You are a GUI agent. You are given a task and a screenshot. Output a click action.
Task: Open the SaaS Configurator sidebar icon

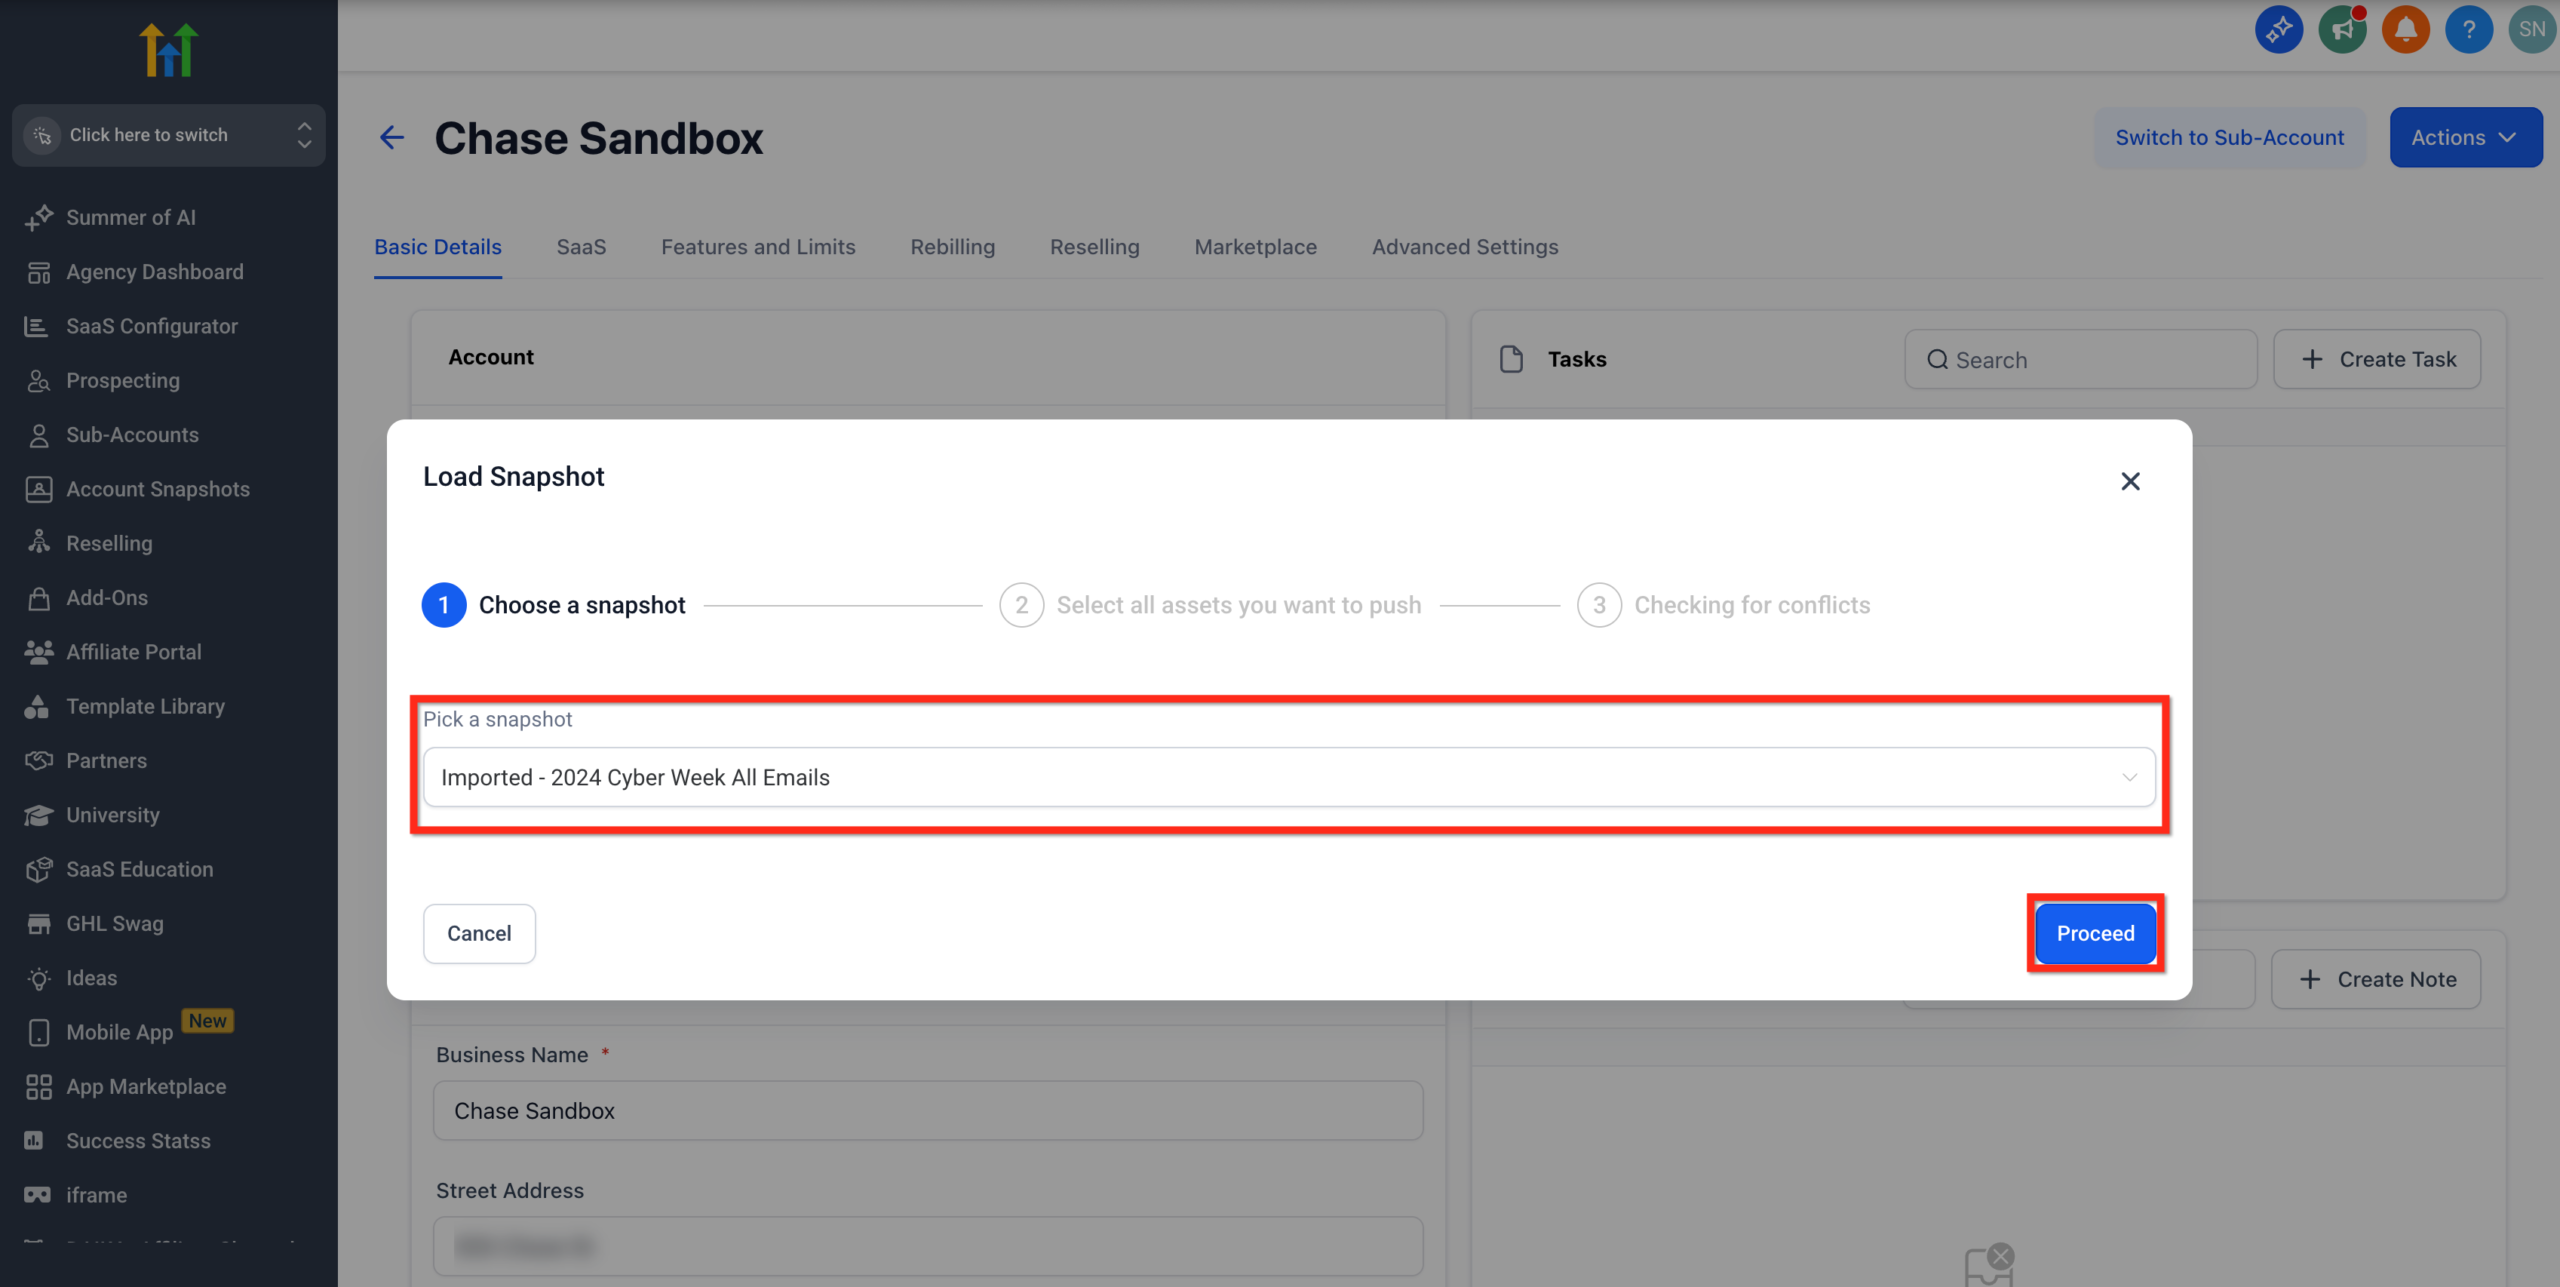click(152, 326)
